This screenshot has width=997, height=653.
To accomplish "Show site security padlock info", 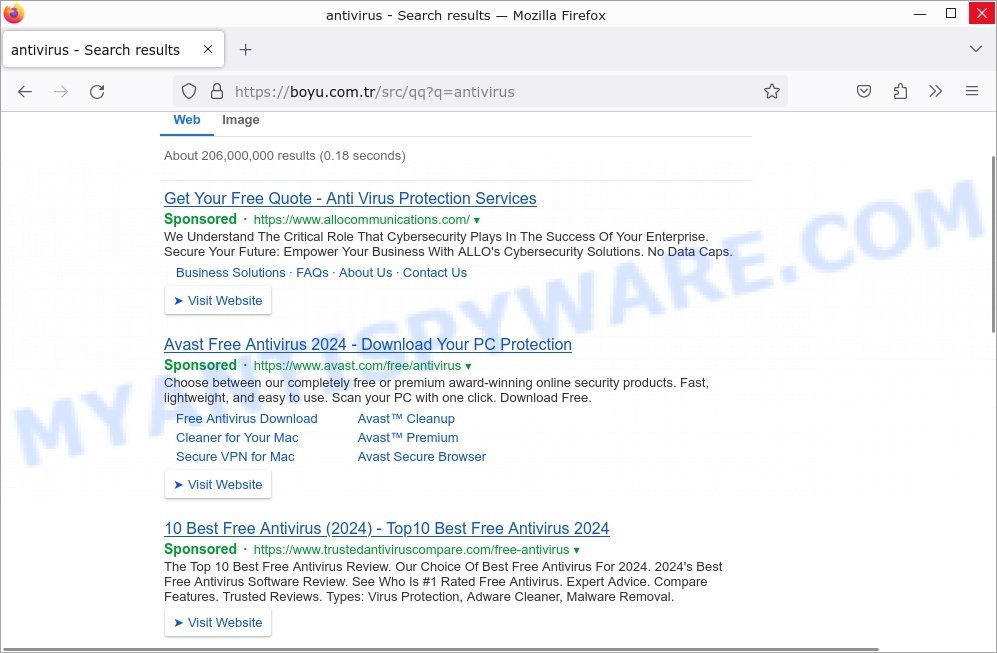I will 217,92.
